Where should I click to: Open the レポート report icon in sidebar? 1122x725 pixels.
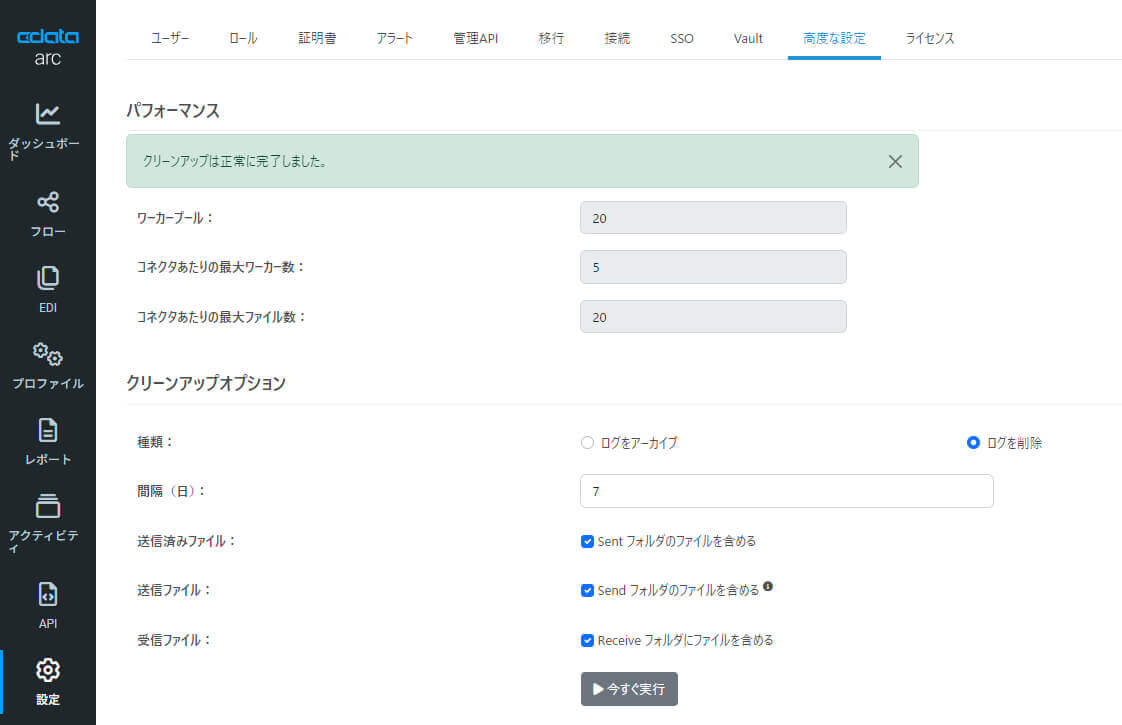tap(47, 430)
